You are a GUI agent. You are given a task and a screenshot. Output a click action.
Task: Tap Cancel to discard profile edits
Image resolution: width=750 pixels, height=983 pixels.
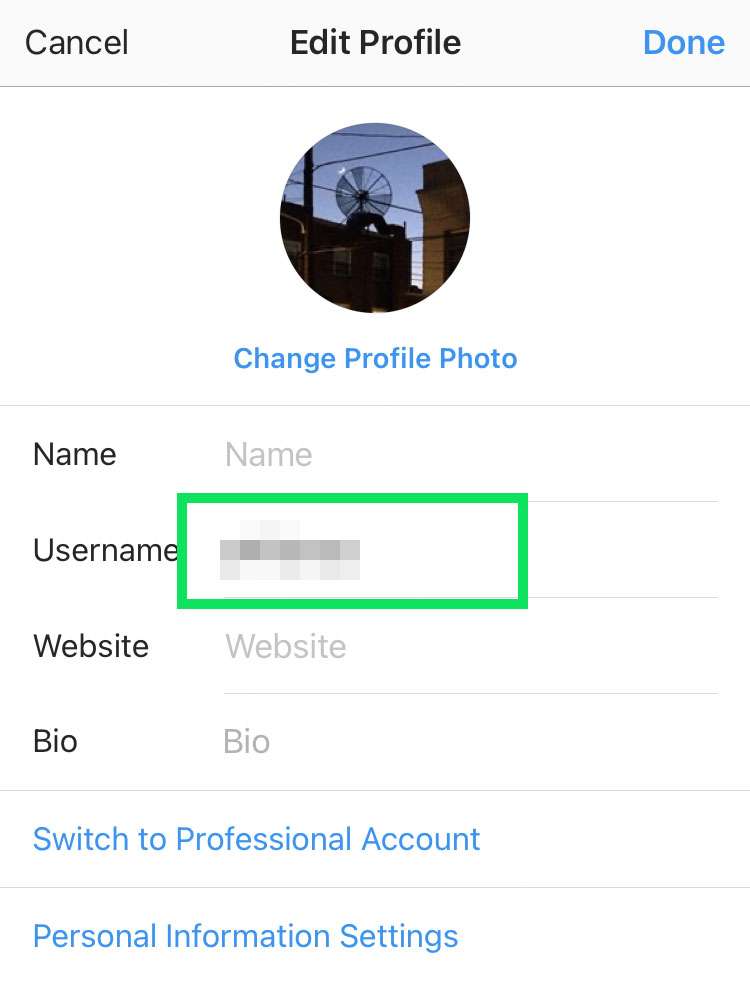click(77, 43)
